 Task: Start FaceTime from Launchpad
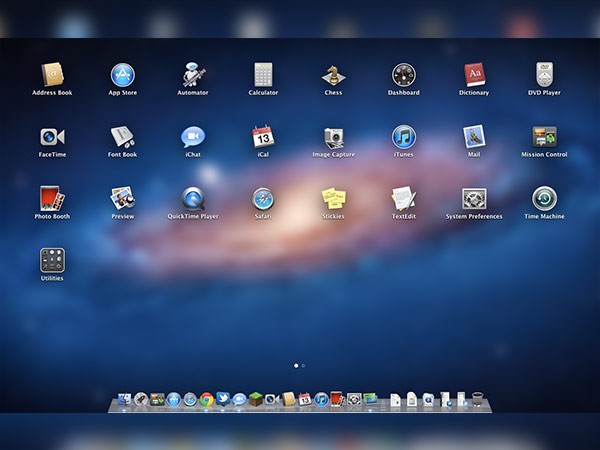(52, 137)
